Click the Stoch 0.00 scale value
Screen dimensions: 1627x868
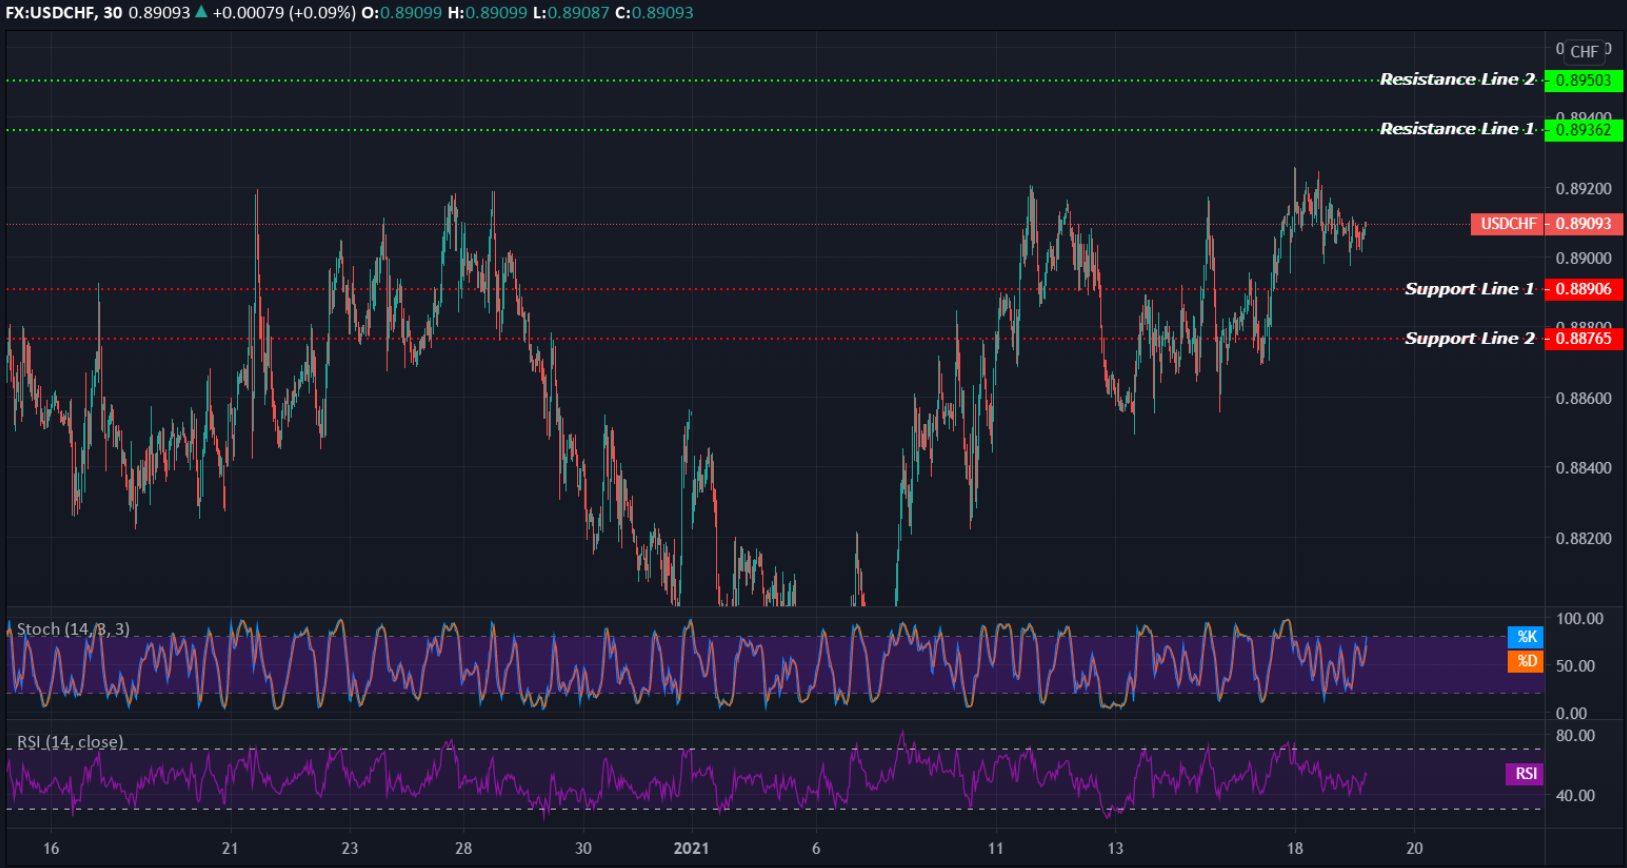point(1571,713)
